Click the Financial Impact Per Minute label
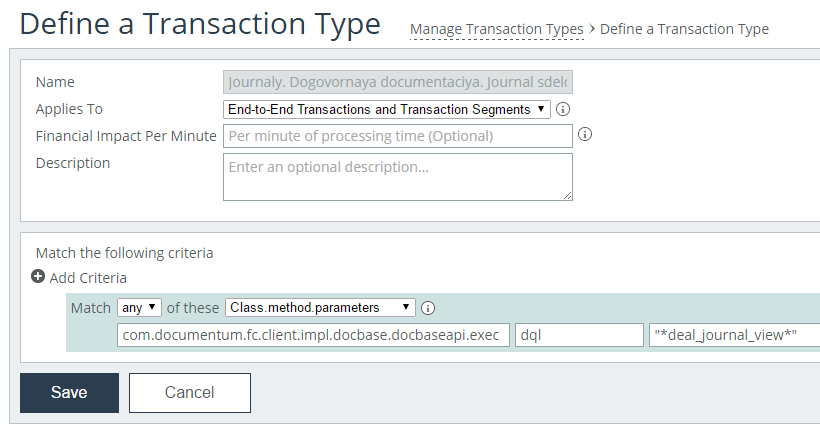 126,136
